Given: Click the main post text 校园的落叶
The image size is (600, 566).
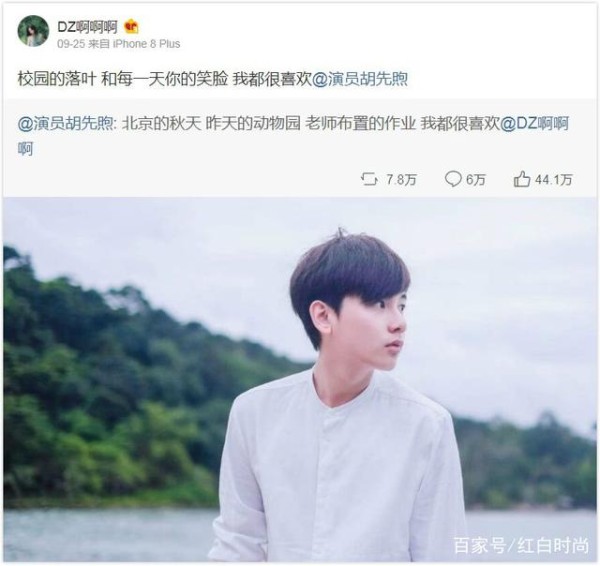Looking at the screenshot, I should pyautogui.click(x=57, y=79).
